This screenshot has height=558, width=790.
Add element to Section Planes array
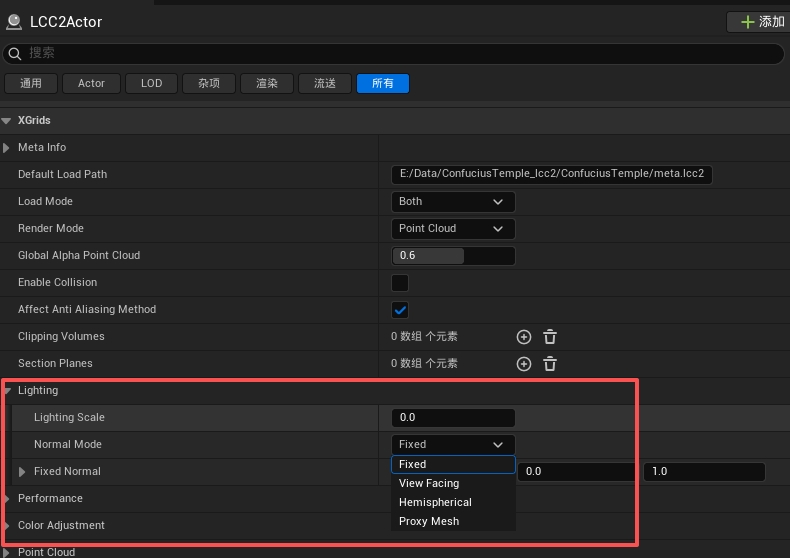tap(524, 364)
